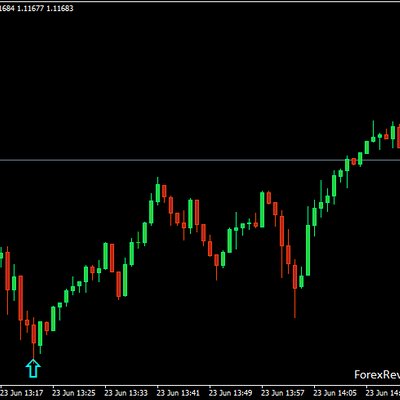Click the 23 Jun 13:33 time label
The width and height of the screenshot is (400, 400).
coord(127,392)
